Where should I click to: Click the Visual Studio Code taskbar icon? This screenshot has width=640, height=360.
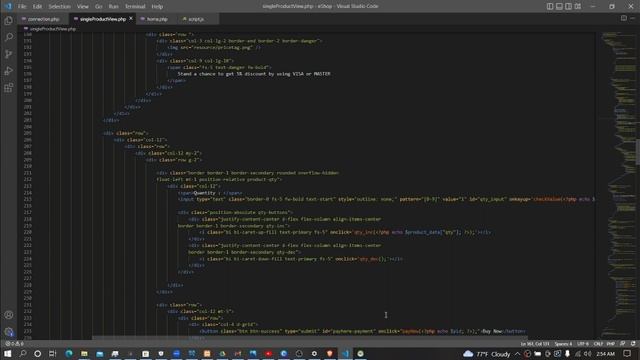(345, 353)
